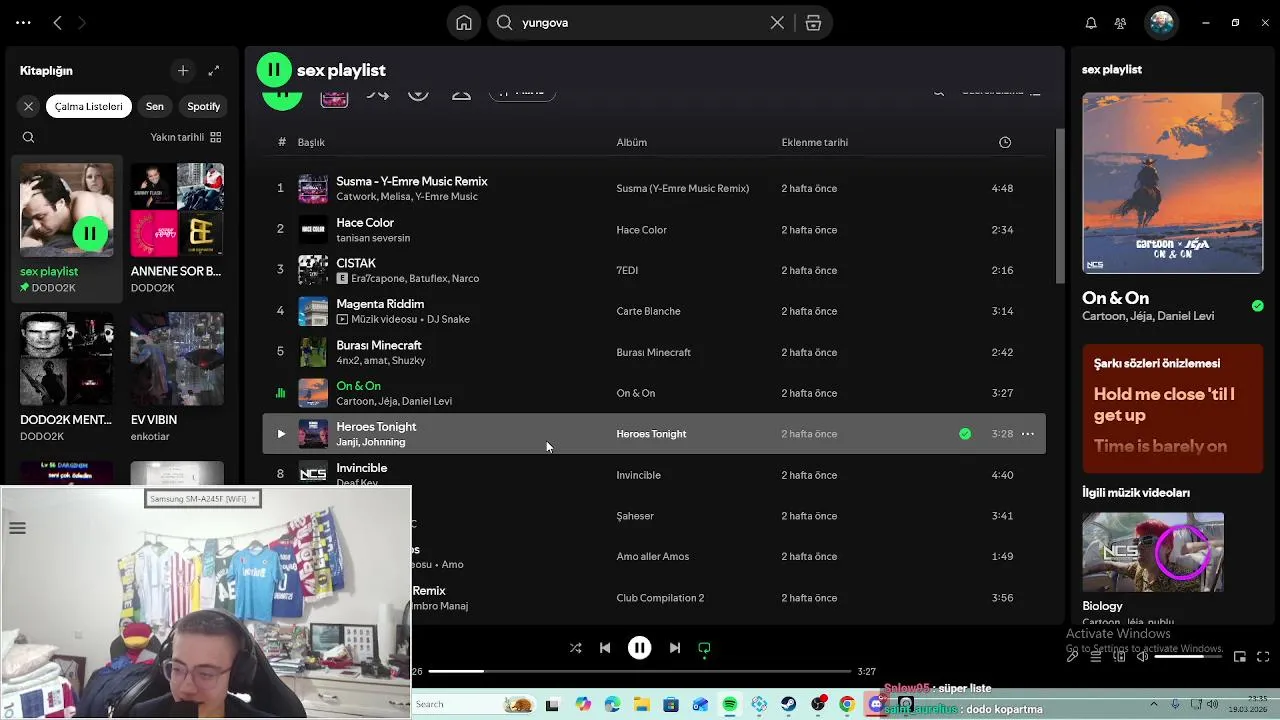This screenshot has width=1280, height=720.
Task: Open the sex playlist library item
Action: point(67,229)
